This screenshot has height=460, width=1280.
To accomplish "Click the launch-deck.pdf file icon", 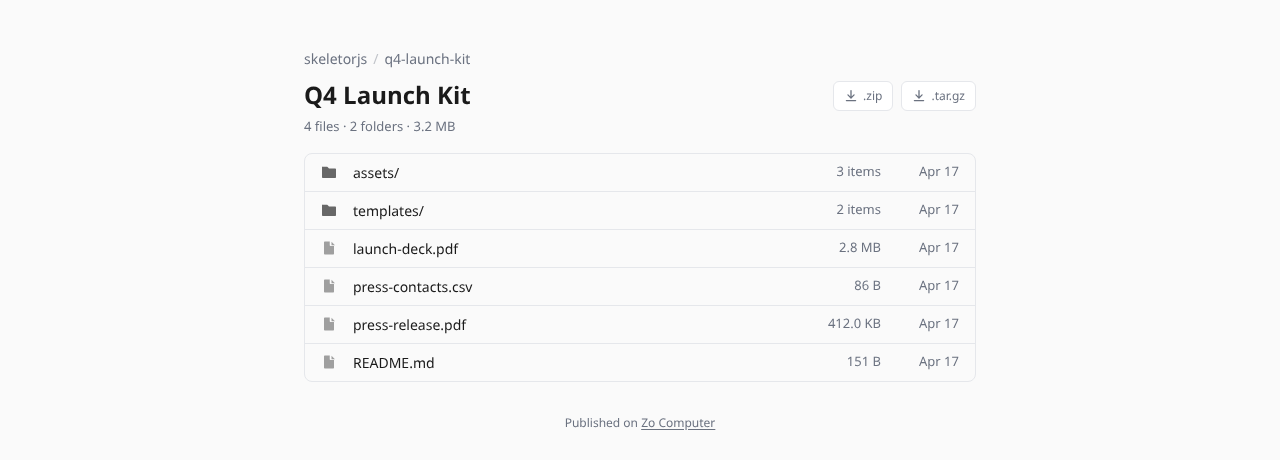I will pos(329,248).
